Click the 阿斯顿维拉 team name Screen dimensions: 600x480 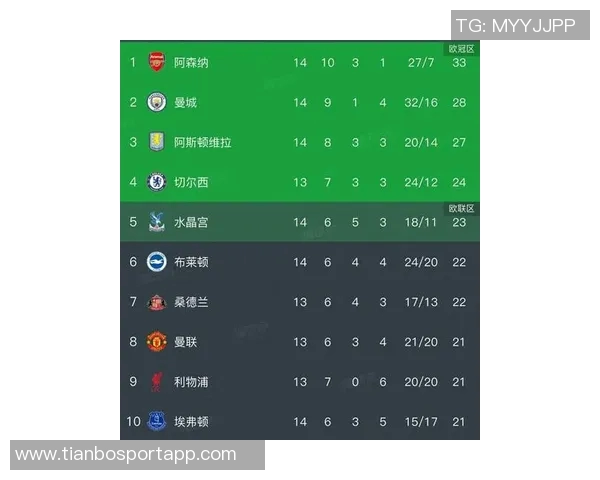[x=203, y=142]
